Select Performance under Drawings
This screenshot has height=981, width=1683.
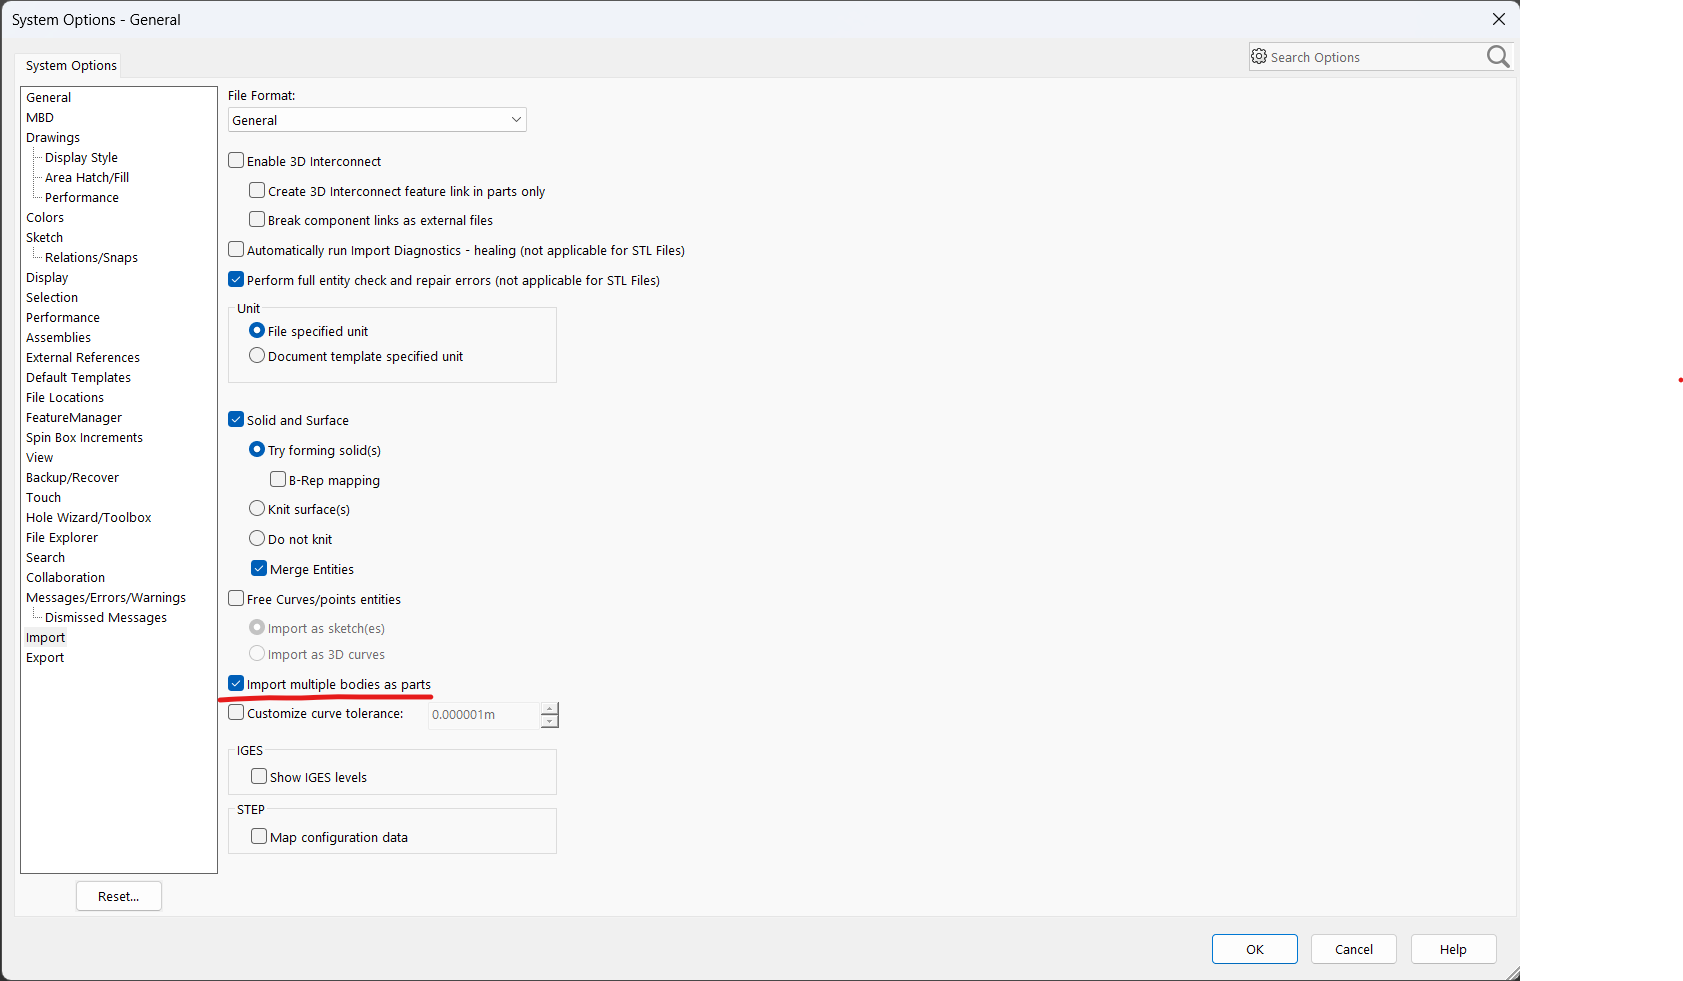point(82,198)
